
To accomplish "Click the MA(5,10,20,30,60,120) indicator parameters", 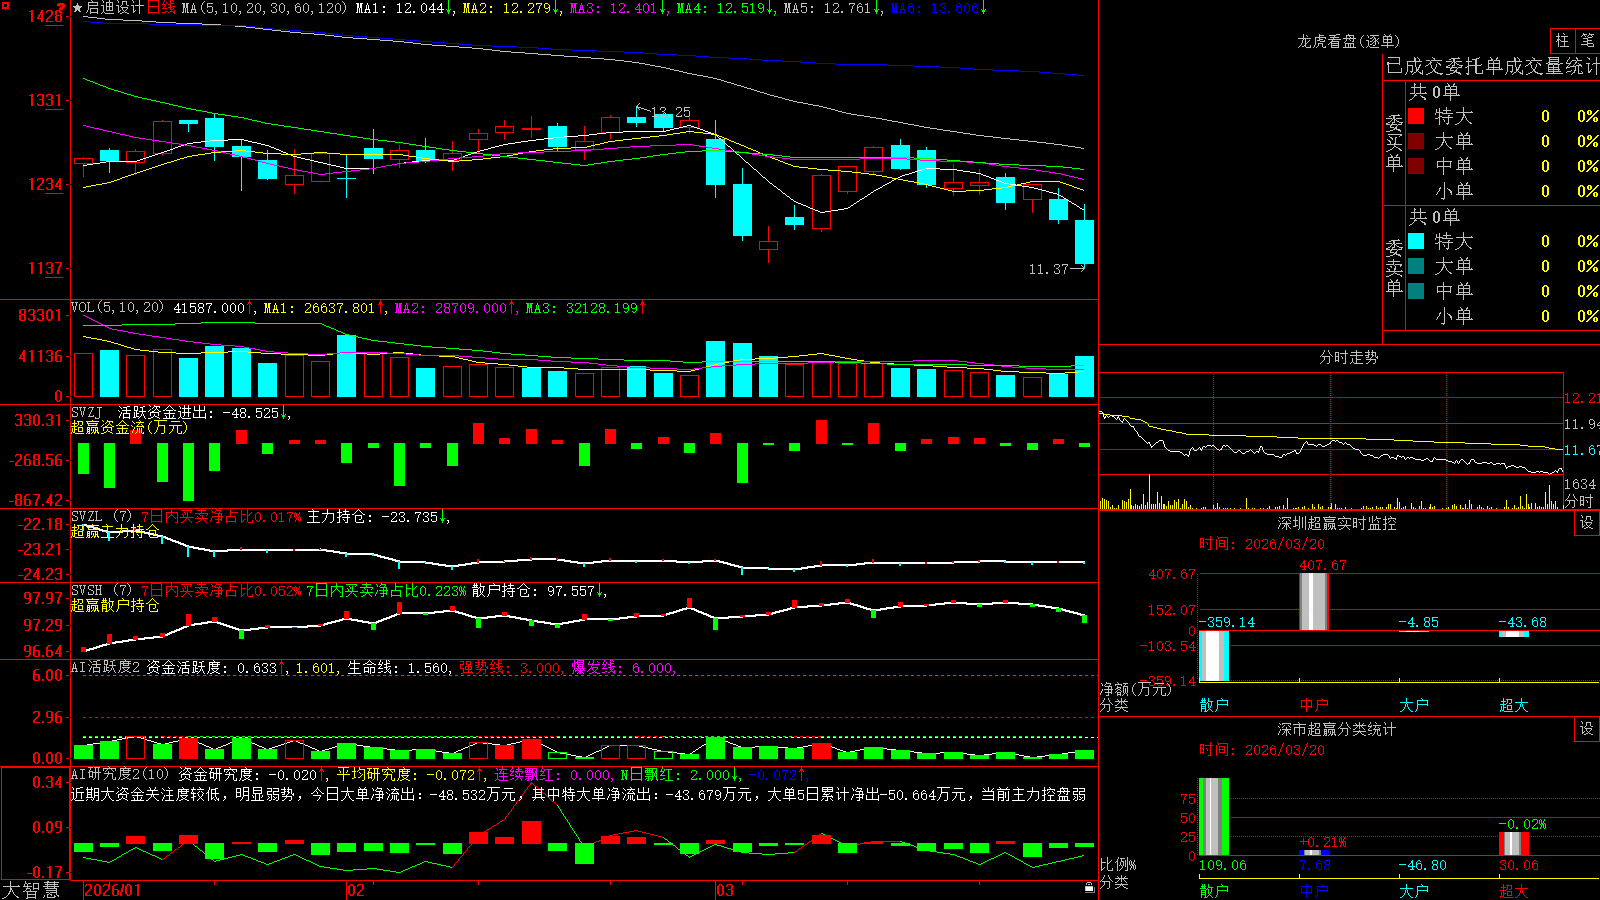I will (x=265, y=8).
